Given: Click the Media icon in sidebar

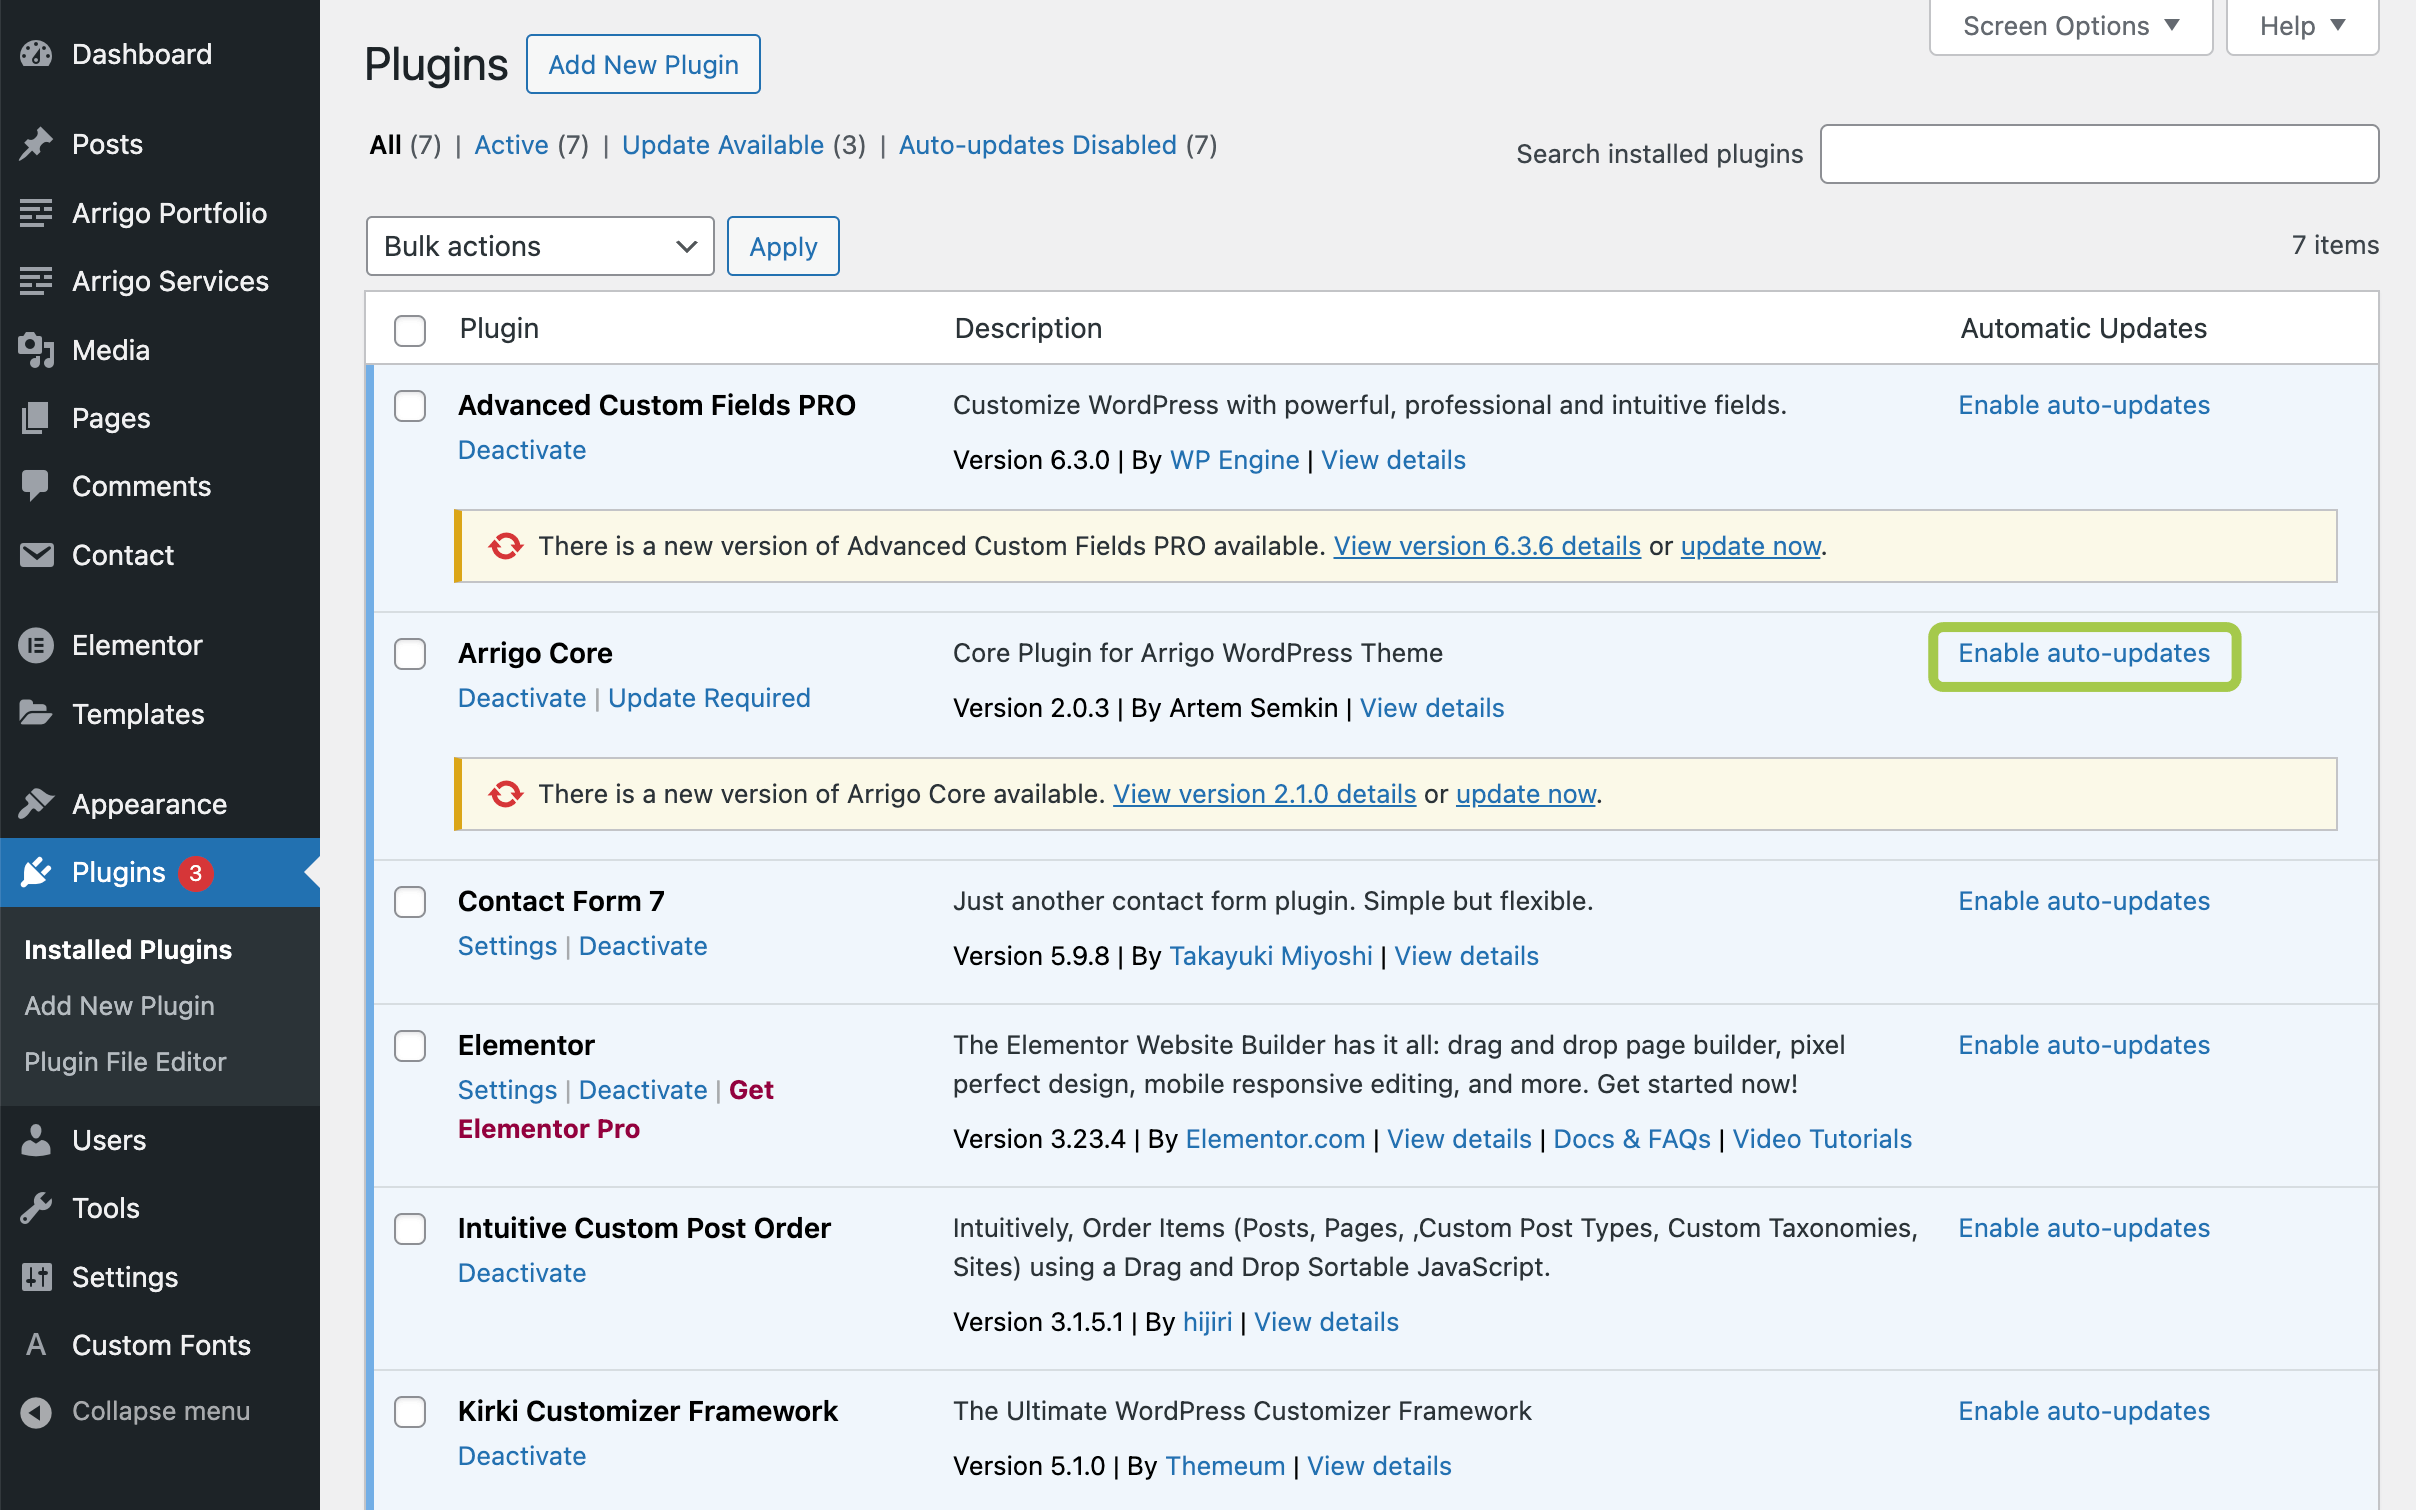Looking at the screenshot, I should pos(36,350).
